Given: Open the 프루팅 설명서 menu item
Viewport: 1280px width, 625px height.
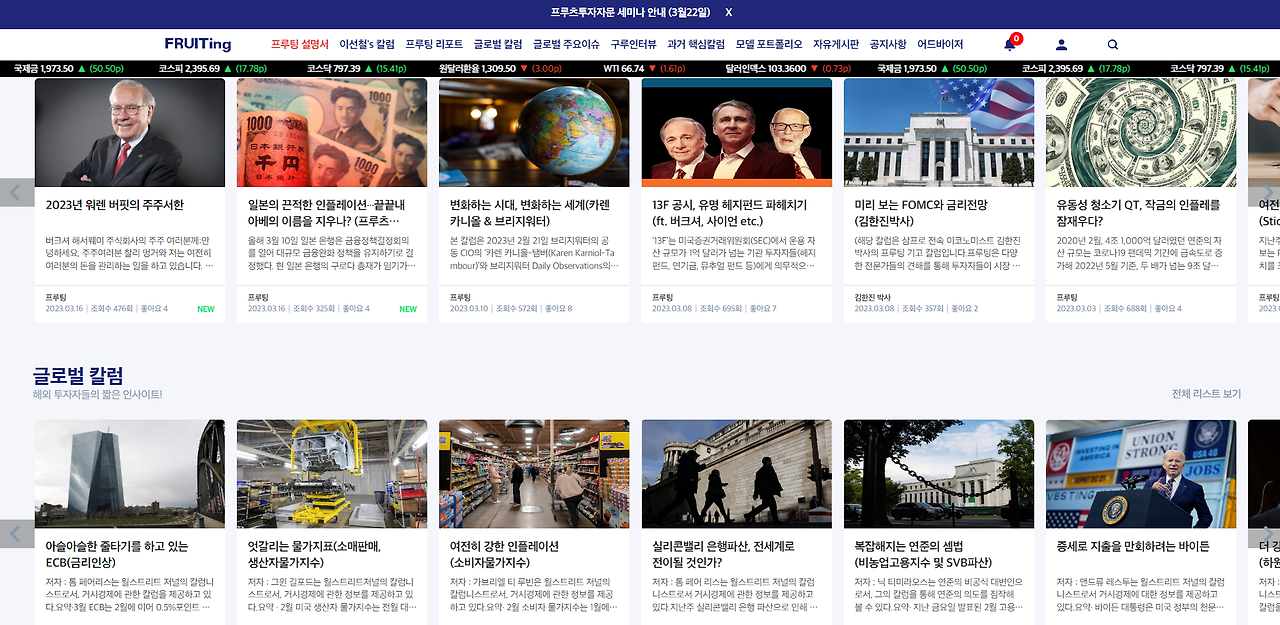Looking at the screenshot, I should (x=302, y=44).
